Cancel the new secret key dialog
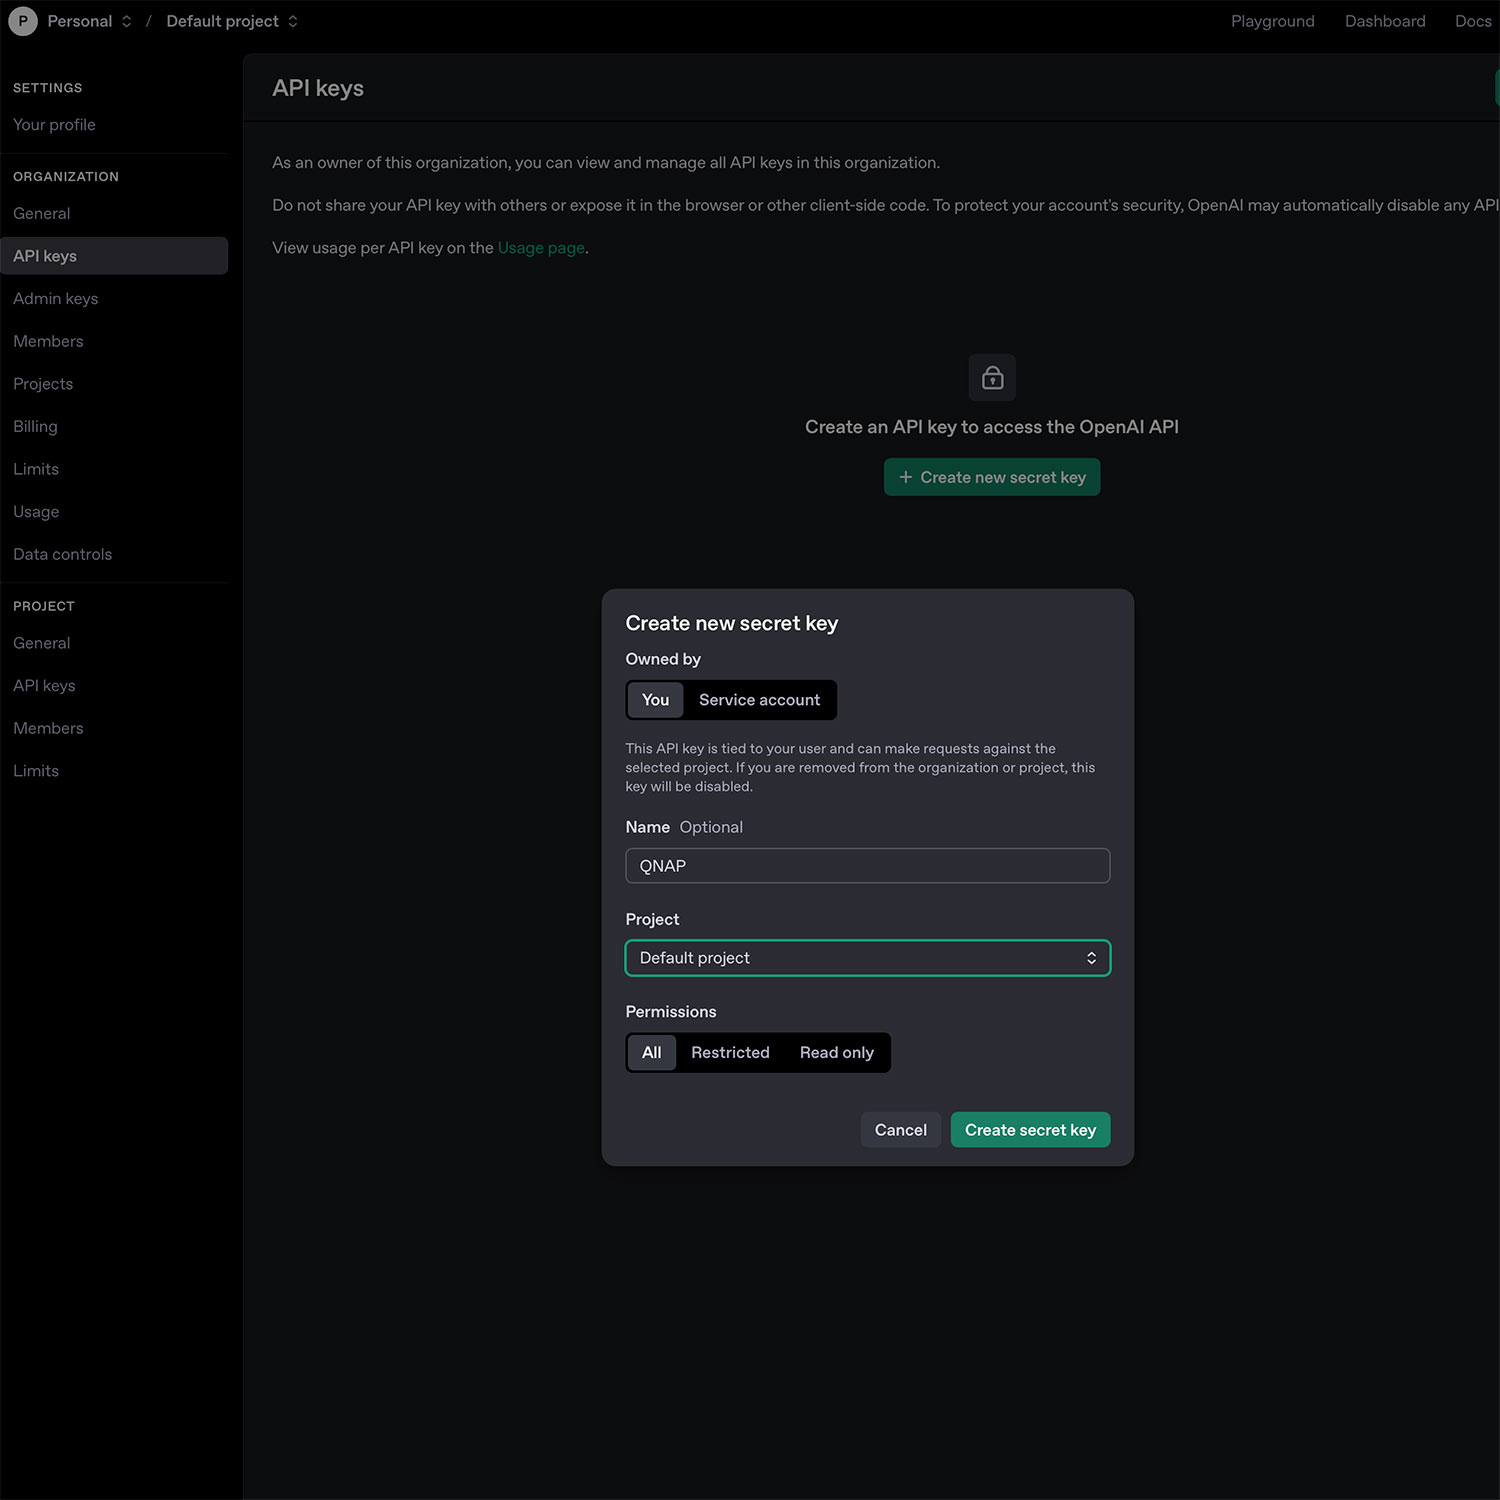Screen dimensions: 1500x1500 (x=900, y=1130)
